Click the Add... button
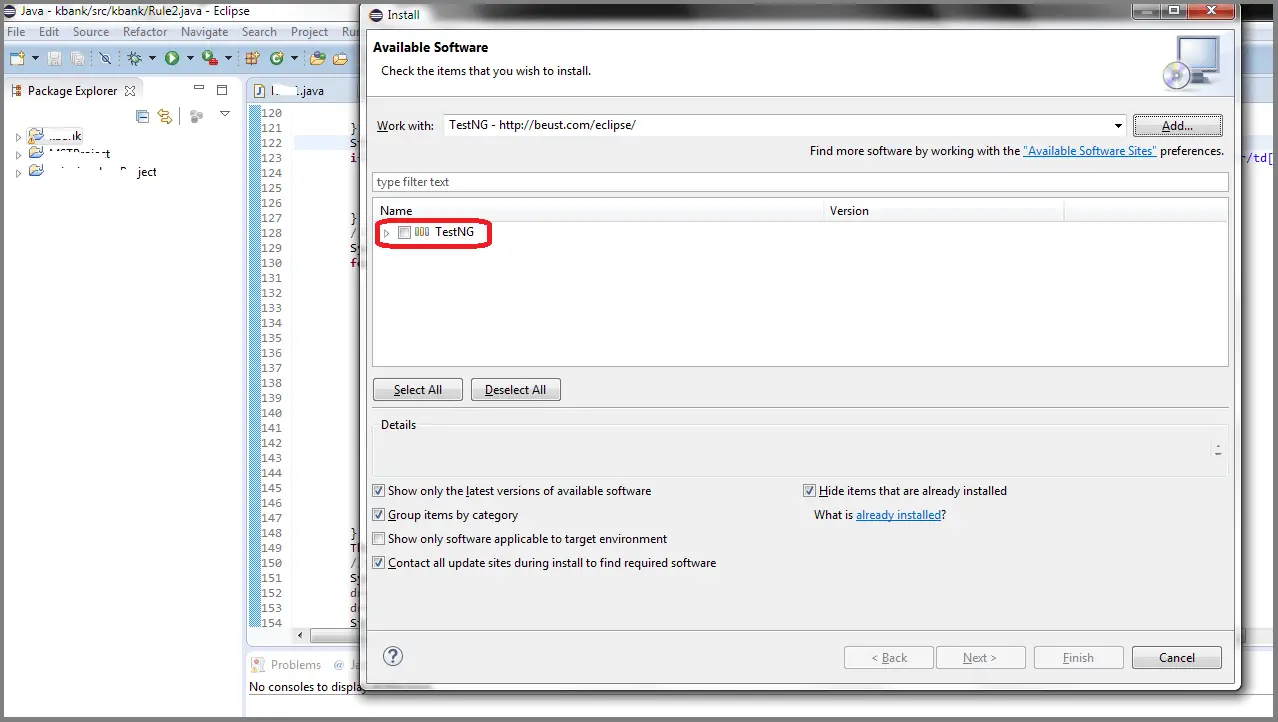The image size is (1278, 722). 1177,126
